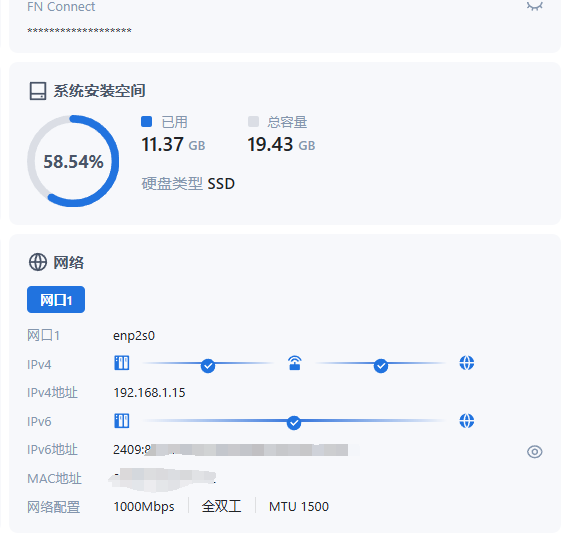
Task: Click the internet globe icon in IPv6 row
Action: [x=467, y=421]
